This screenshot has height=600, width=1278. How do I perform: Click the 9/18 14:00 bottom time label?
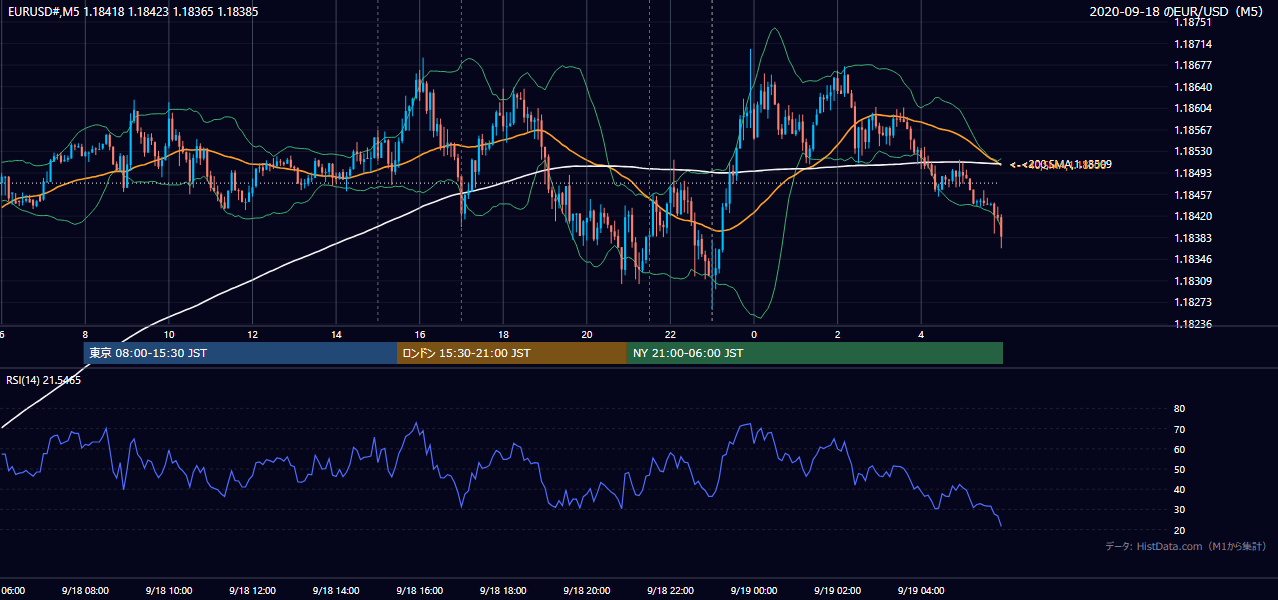pos(336,591)
